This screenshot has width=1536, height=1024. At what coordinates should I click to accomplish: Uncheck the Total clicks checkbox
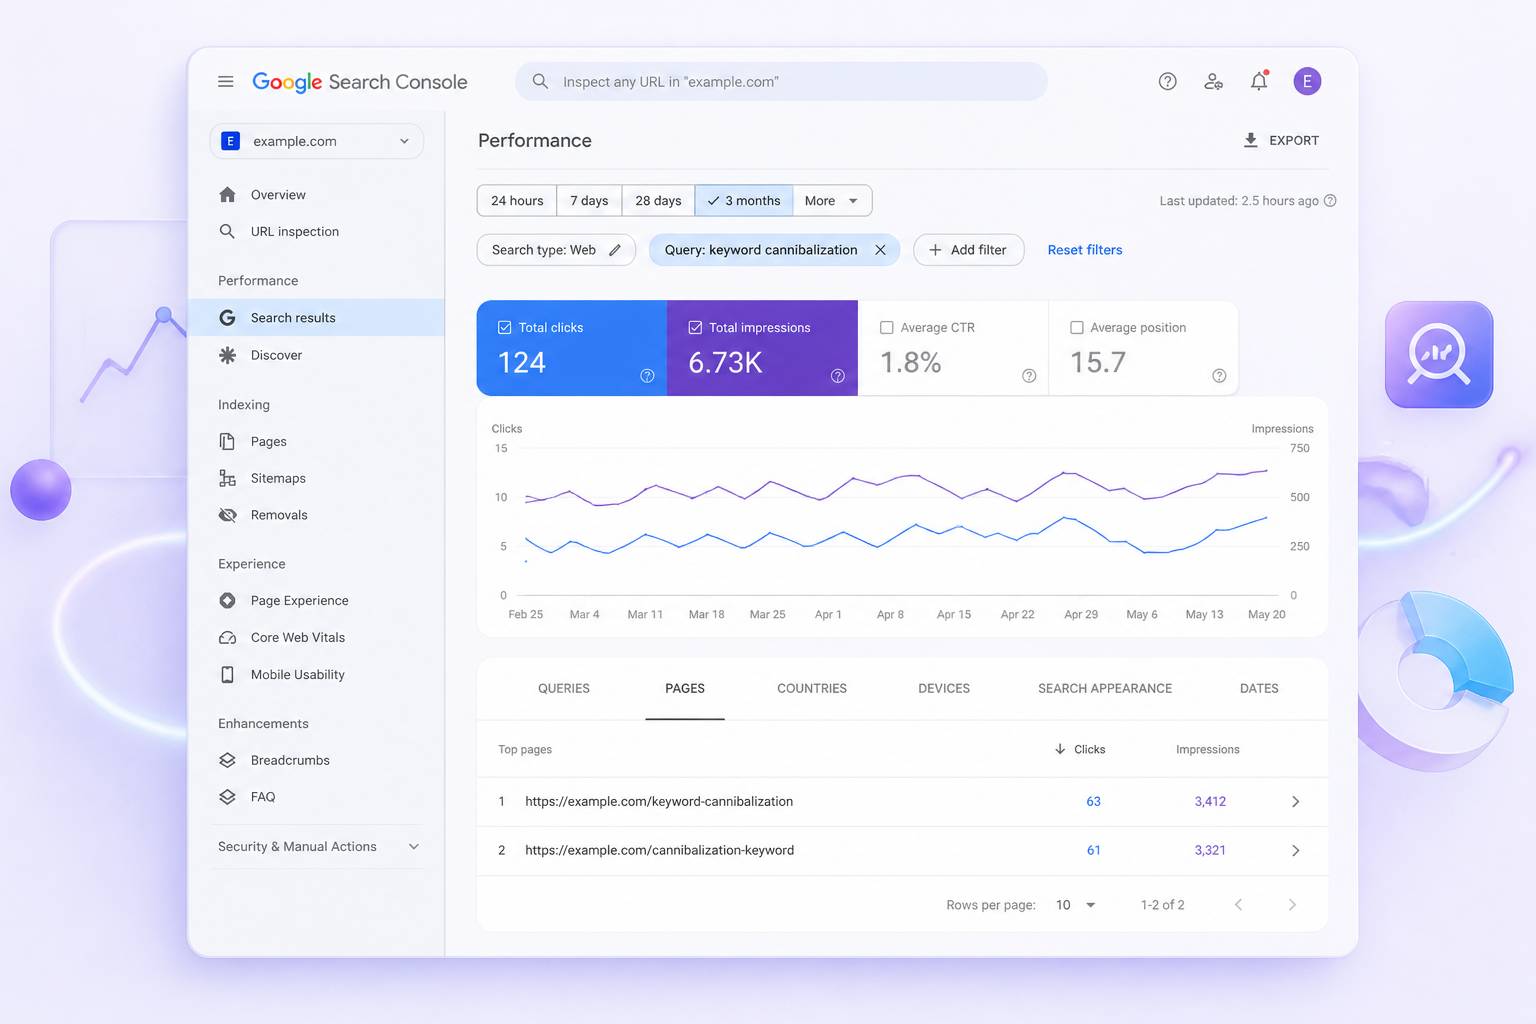pos(505,327)
